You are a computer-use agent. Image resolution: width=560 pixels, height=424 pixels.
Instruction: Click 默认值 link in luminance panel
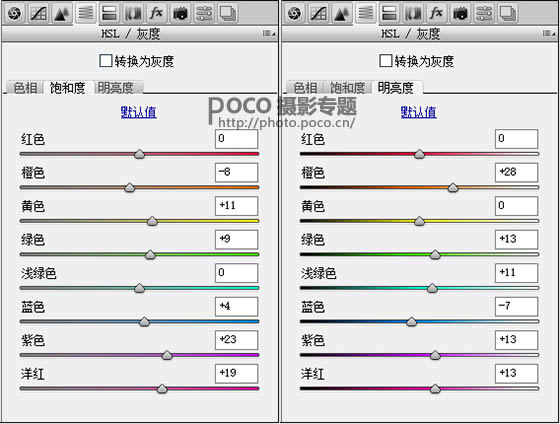coord(419,112)
